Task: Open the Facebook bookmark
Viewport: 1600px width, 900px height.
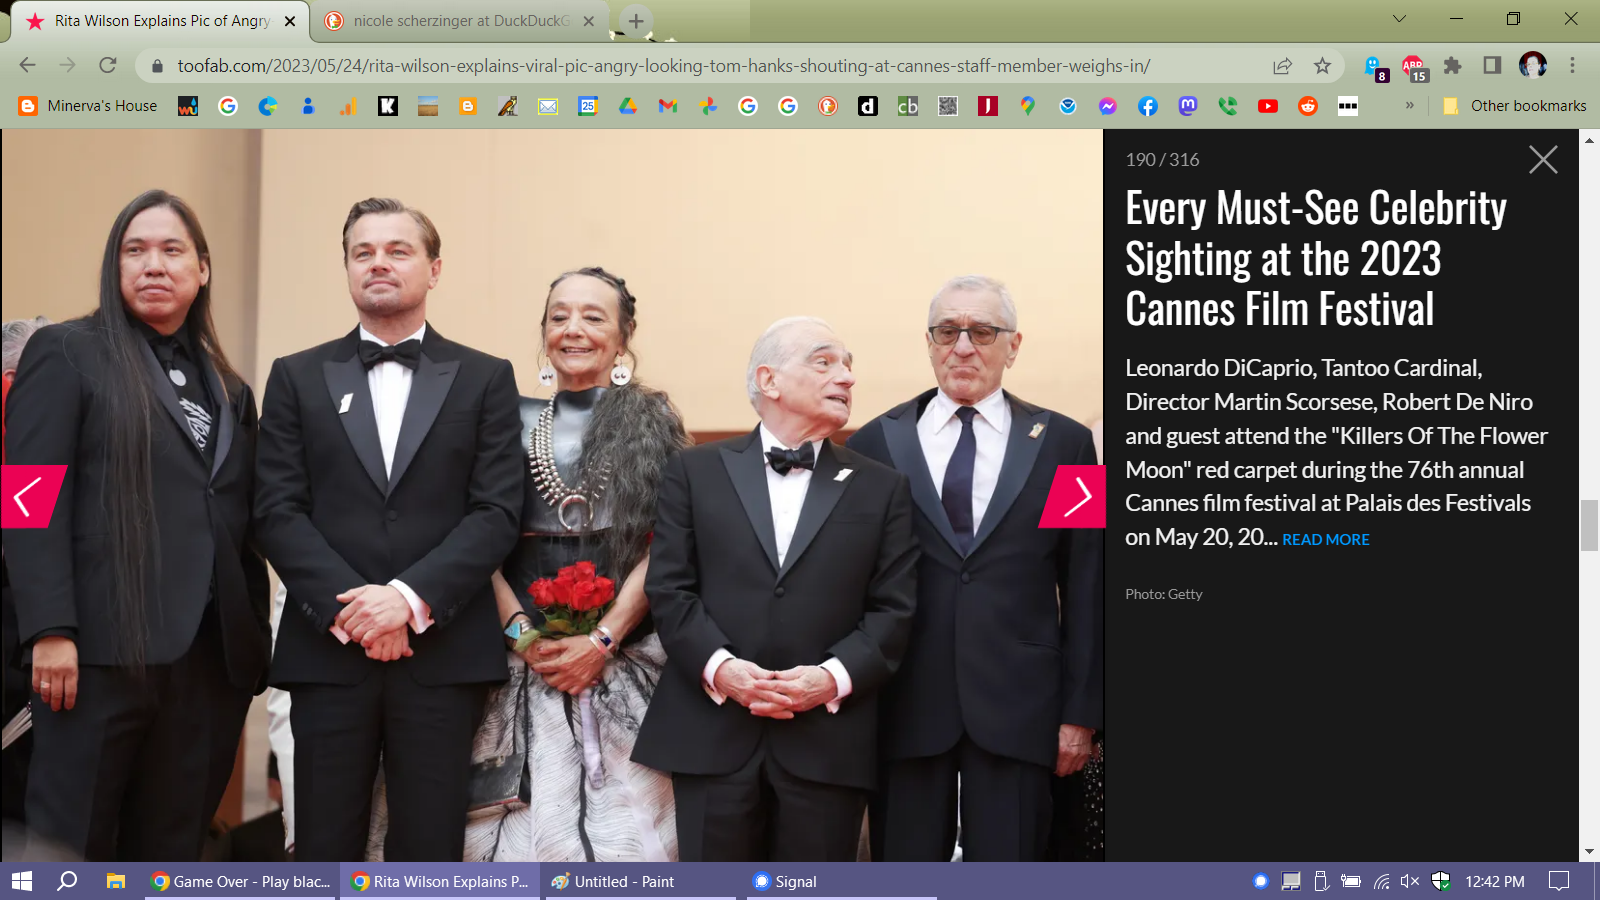Action: [1148, 106]
